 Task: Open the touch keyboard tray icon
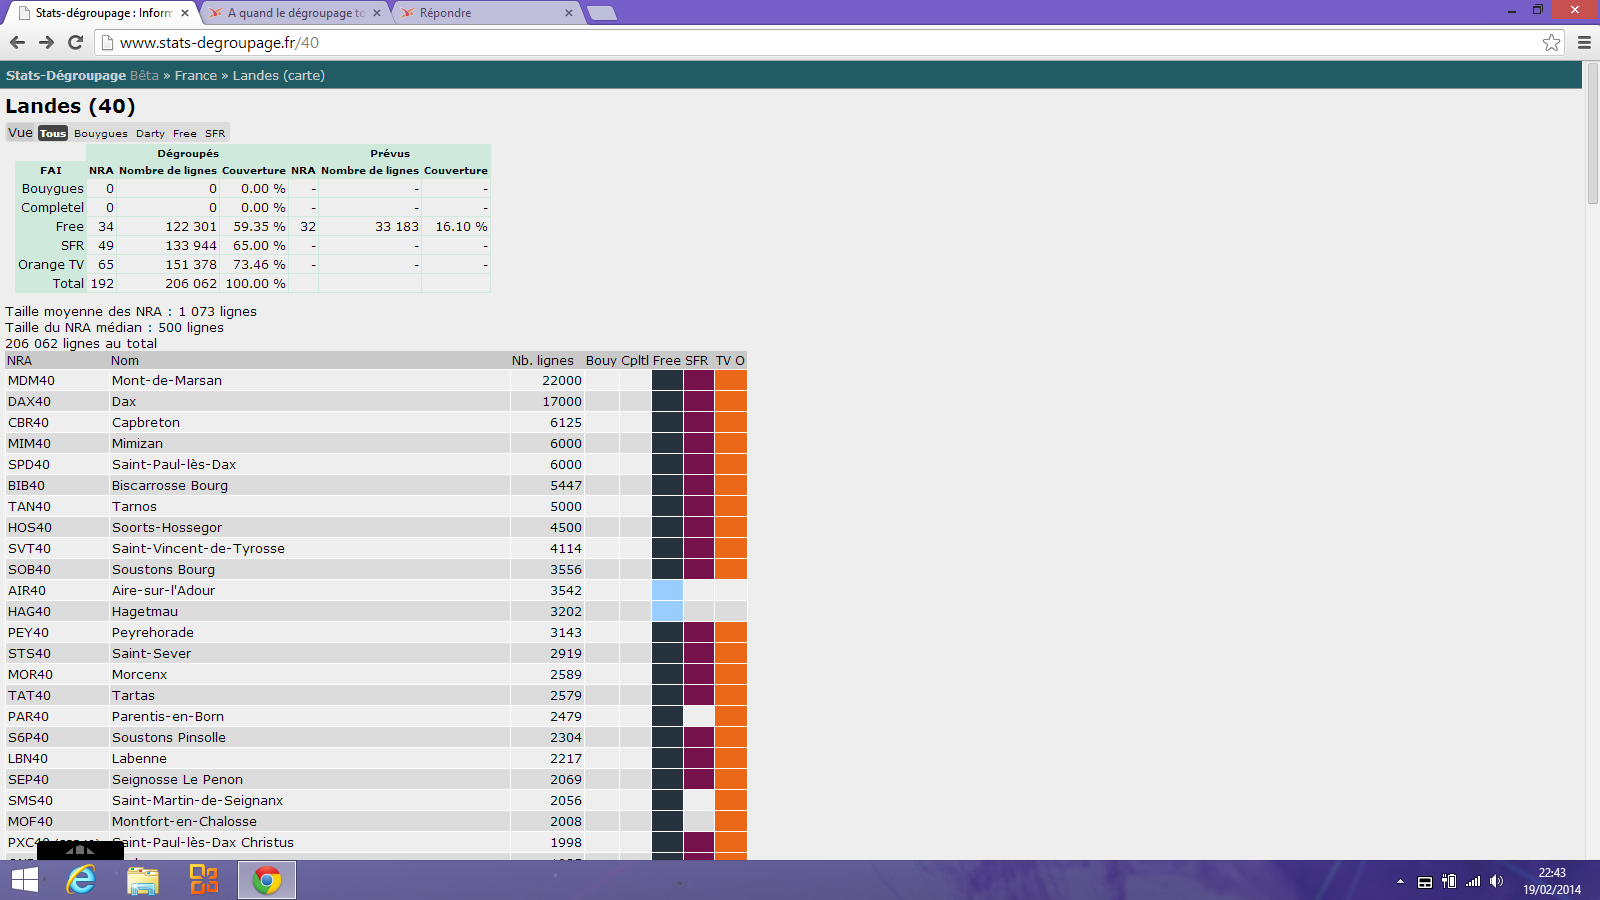click(x=1425, y=882)
